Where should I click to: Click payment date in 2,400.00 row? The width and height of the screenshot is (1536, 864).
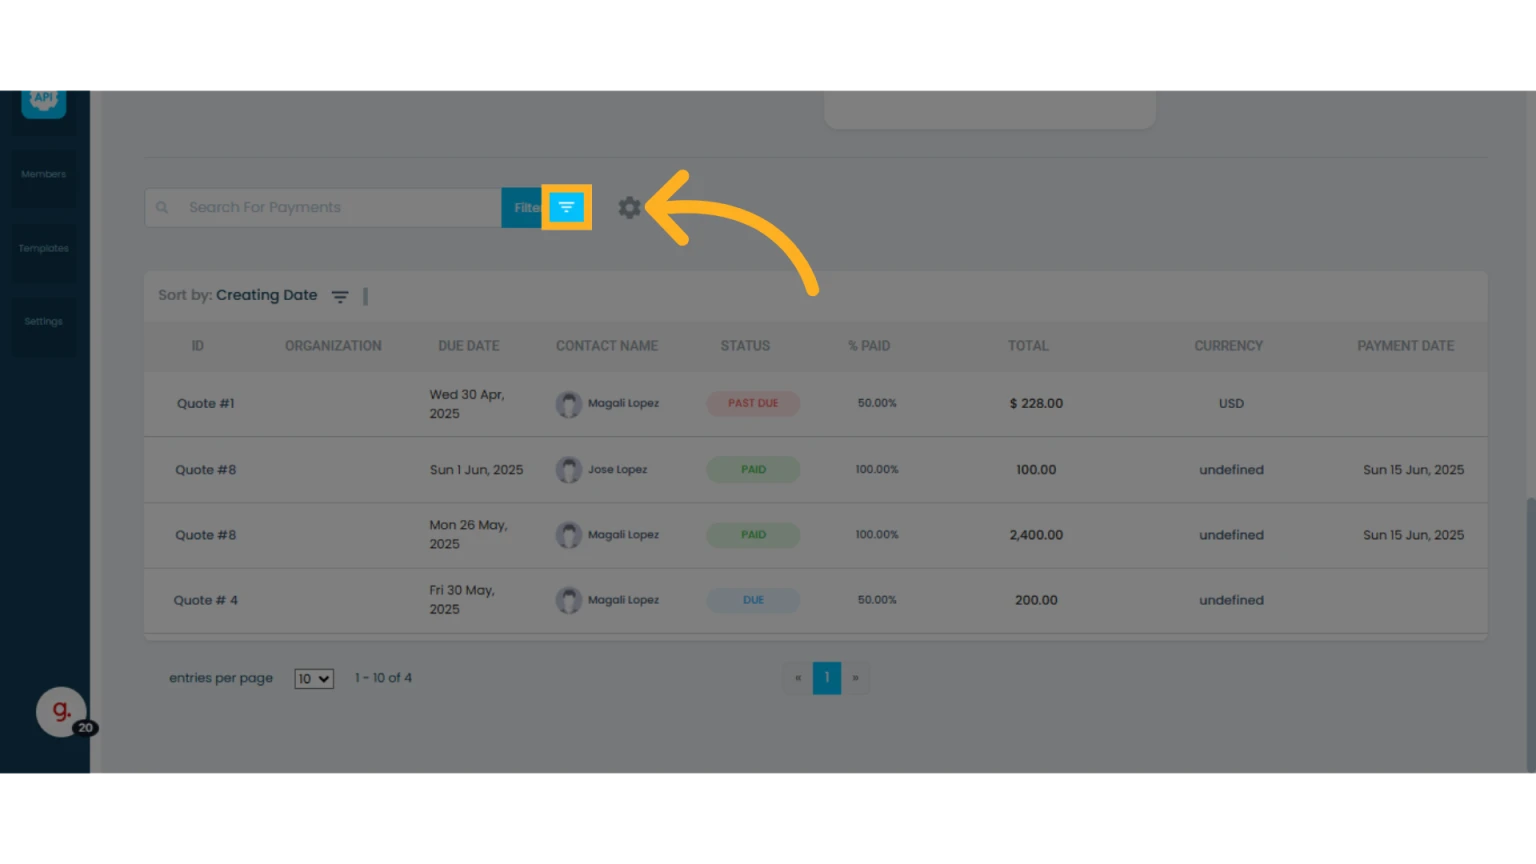(1413, 535)
